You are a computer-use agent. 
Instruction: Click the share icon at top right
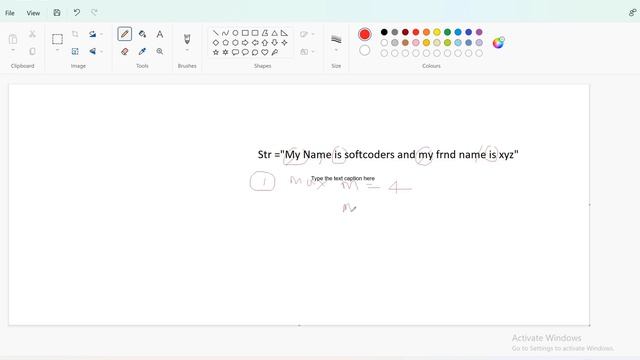[632, 13]
